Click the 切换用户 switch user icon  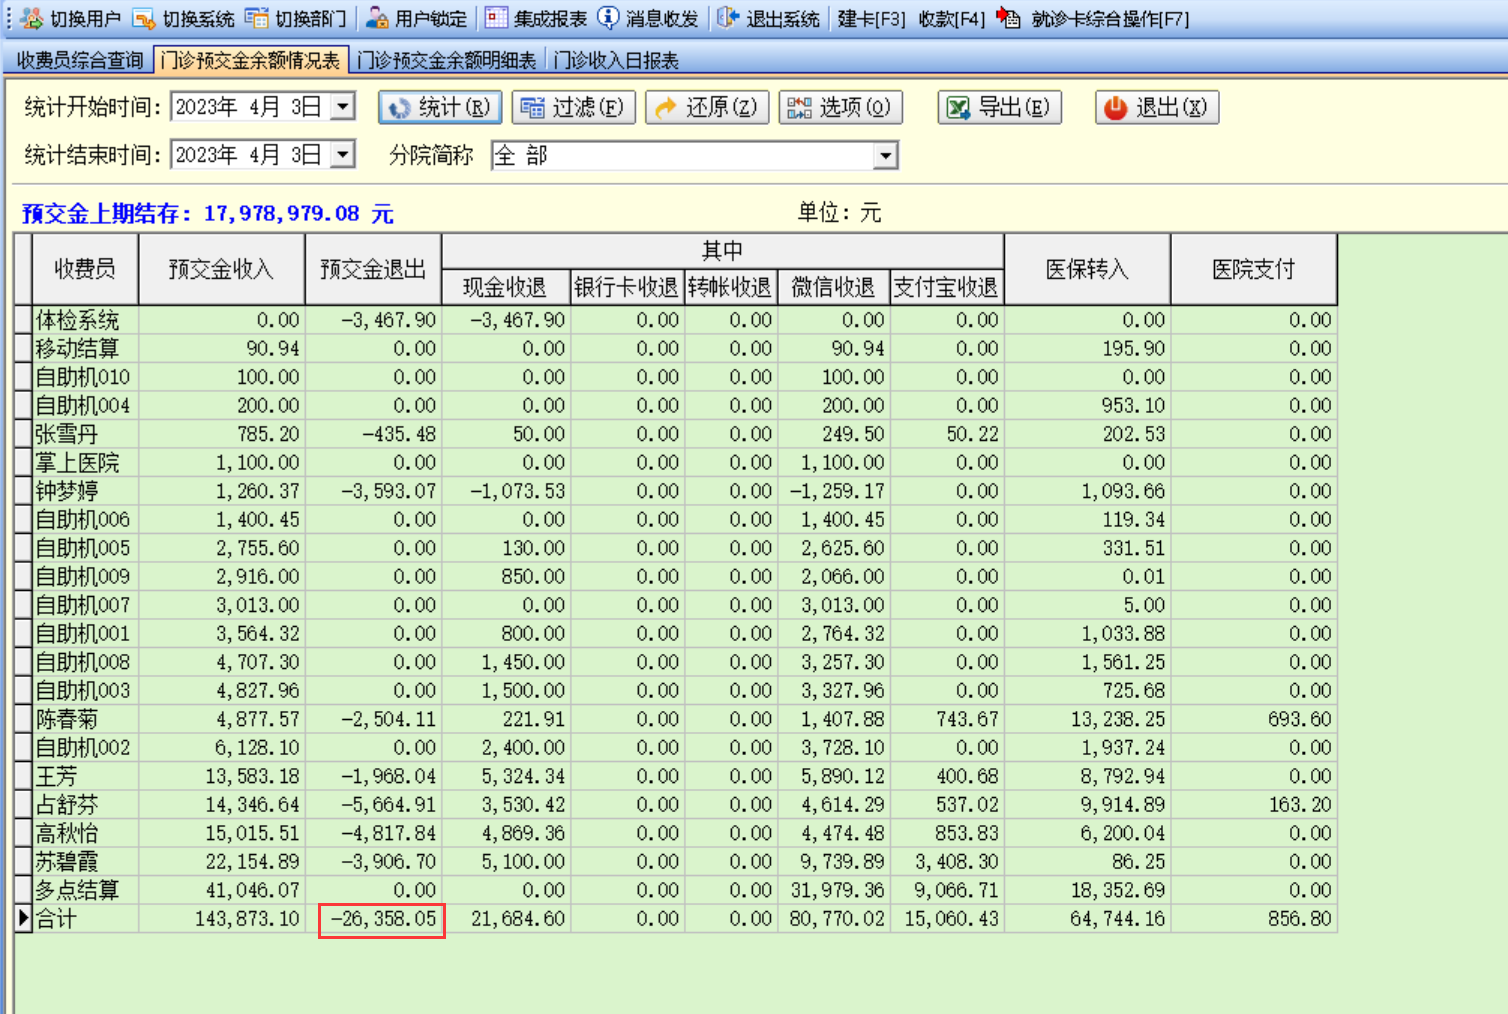[x=32, y=18]
